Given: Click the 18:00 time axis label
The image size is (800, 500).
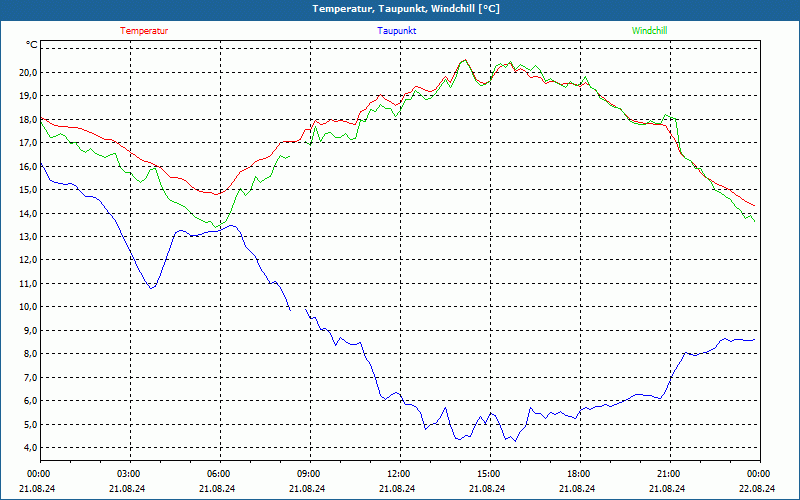Looking at the screenshot, I should pos(580,474).
